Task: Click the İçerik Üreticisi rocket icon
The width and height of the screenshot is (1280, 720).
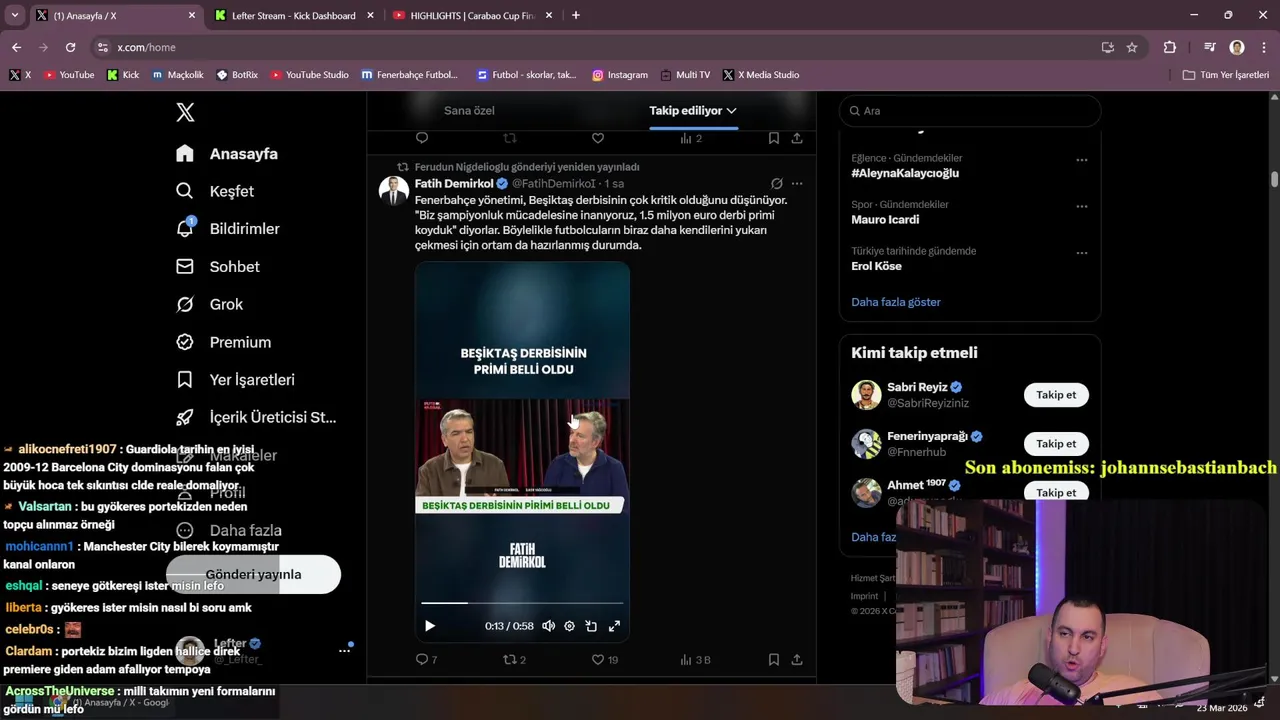Action: click(x=185, y=418)
